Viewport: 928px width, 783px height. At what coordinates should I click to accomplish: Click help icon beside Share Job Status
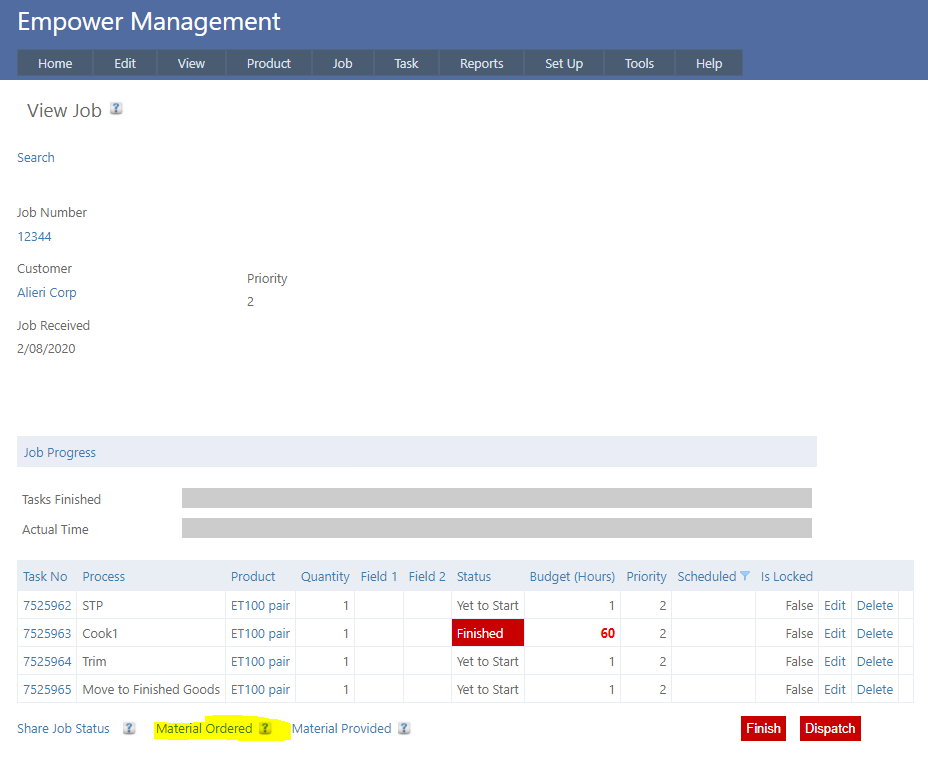(129, 729)
